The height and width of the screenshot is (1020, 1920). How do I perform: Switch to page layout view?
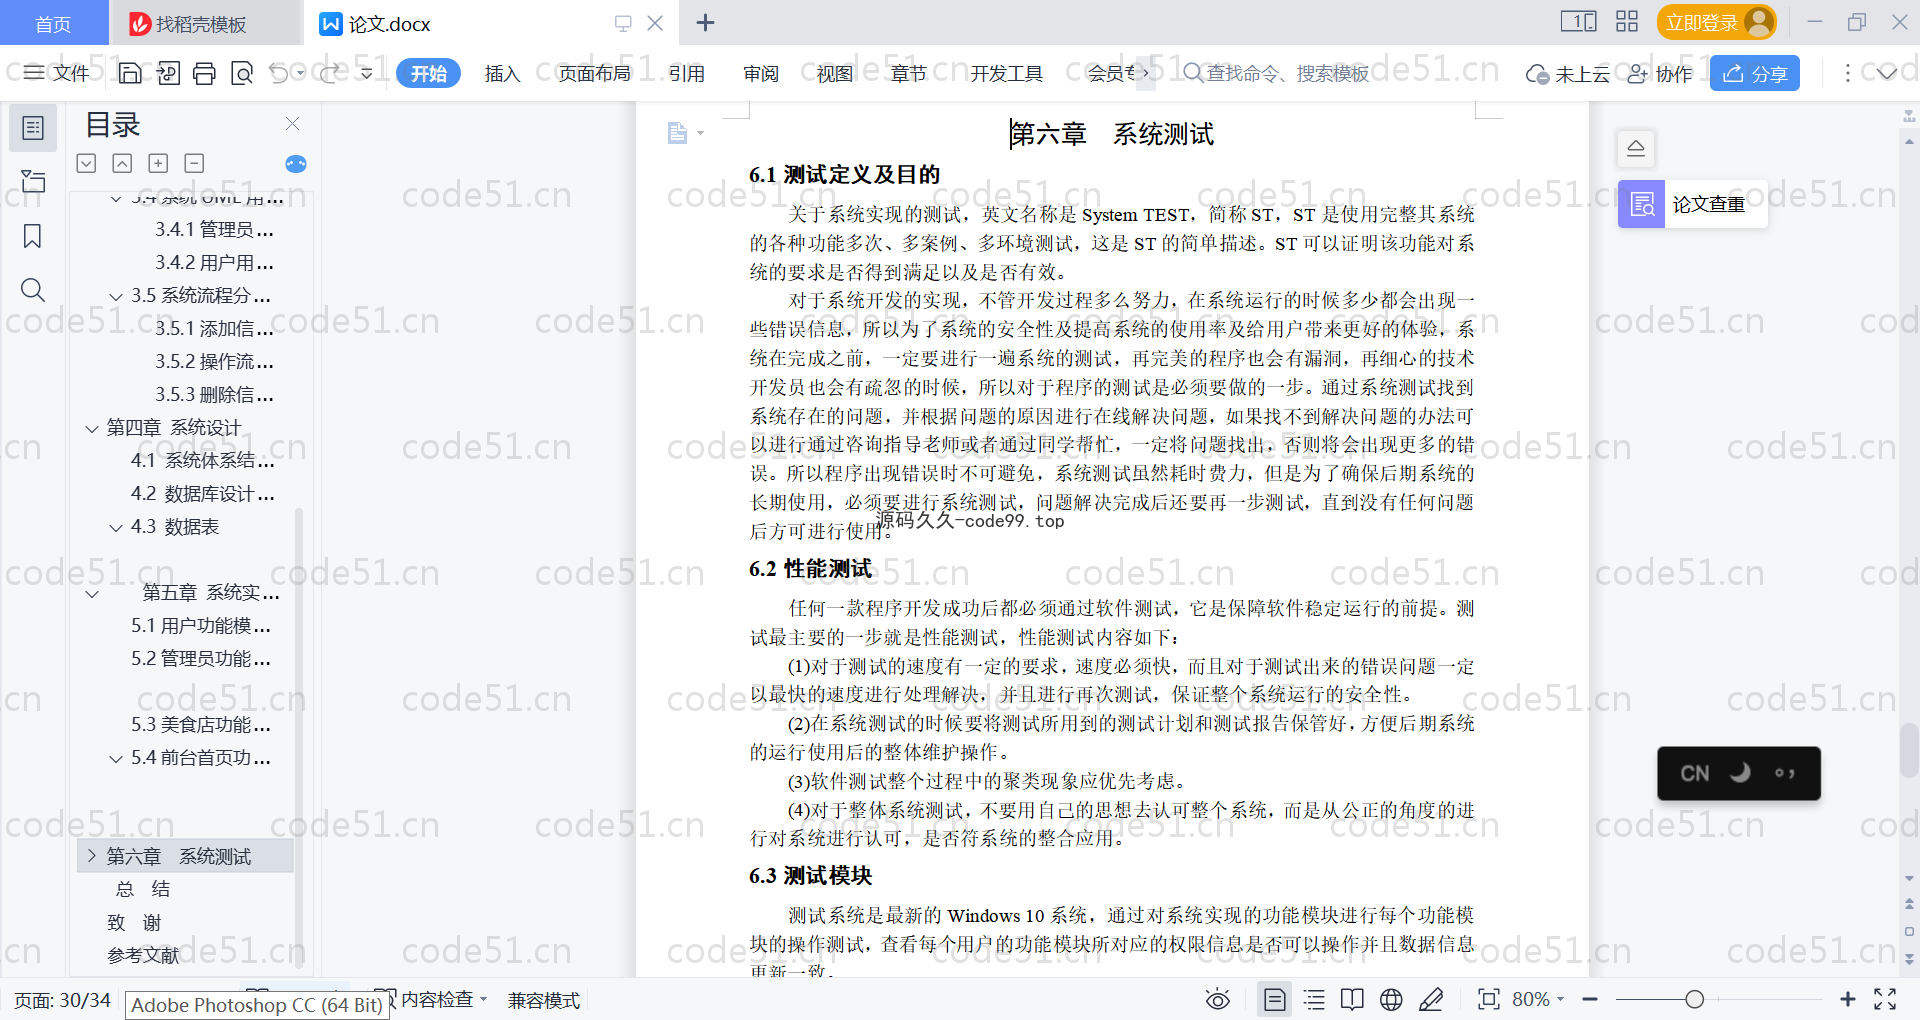(1275, 999)
